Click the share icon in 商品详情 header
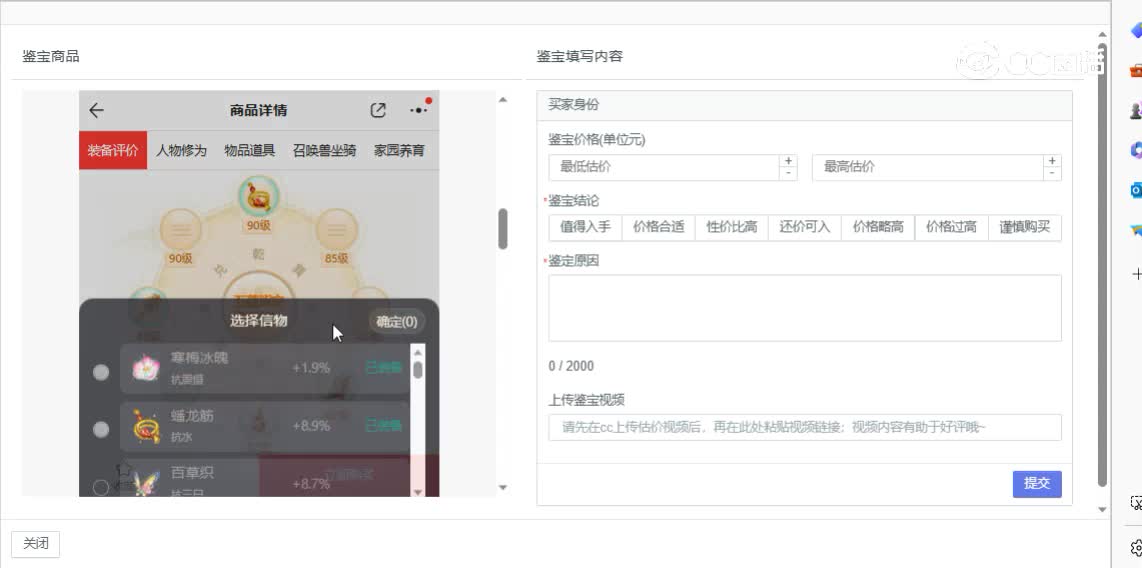This screenshot has height=568, width=1142. [378, 111]
